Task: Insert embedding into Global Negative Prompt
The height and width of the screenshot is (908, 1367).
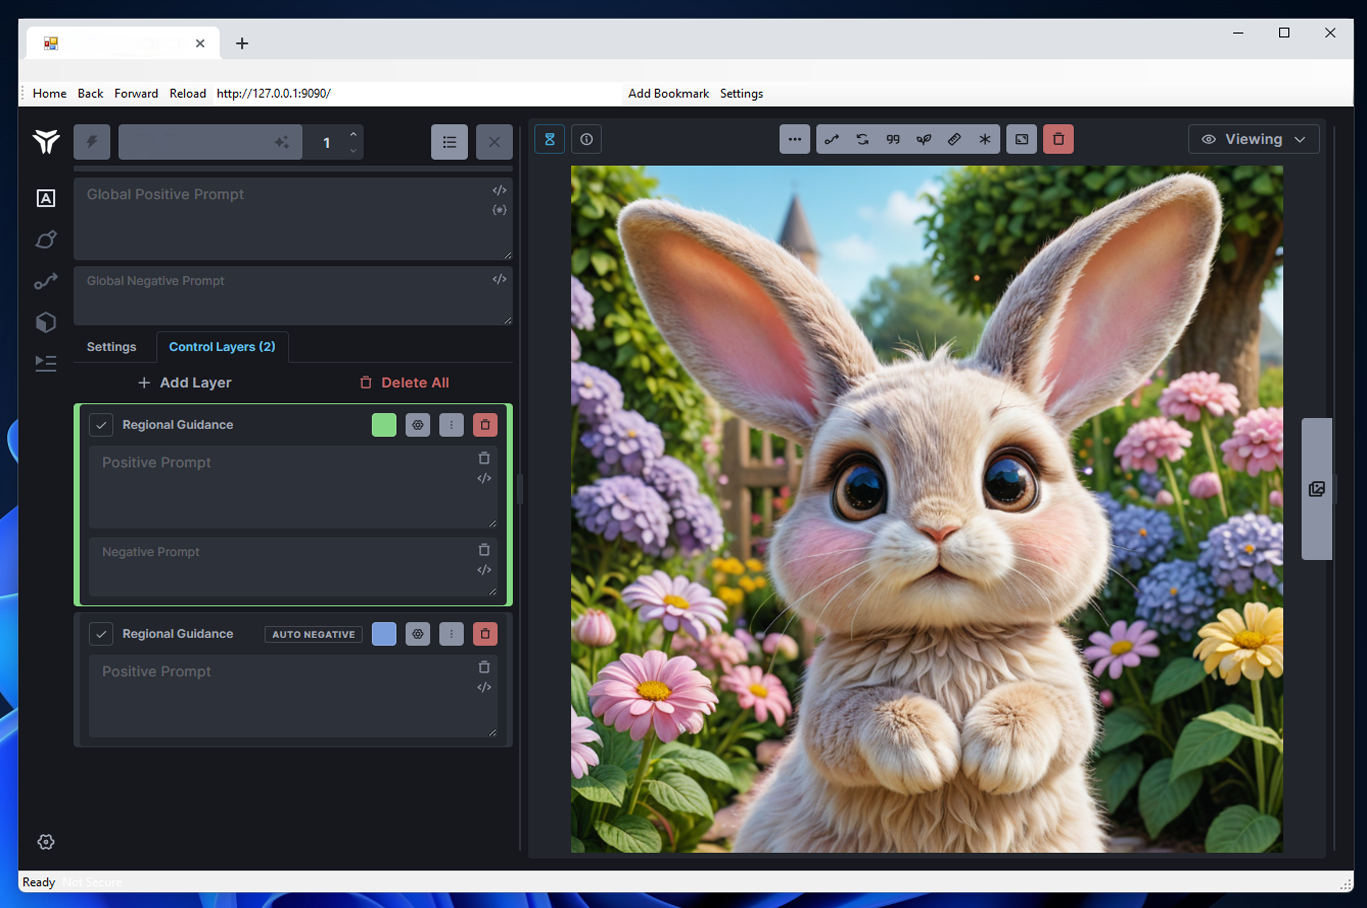Action: coord(499,279)
